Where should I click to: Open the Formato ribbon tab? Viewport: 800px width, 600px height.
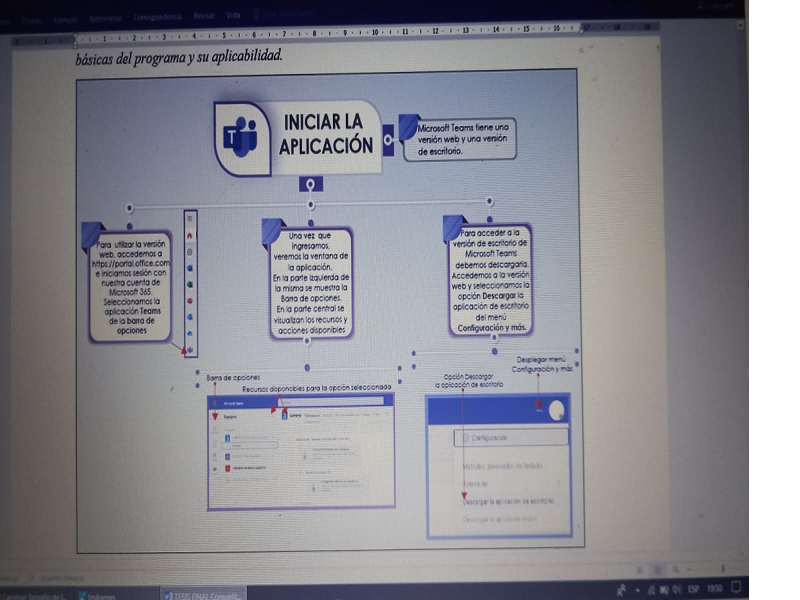[x=65, y=20]
